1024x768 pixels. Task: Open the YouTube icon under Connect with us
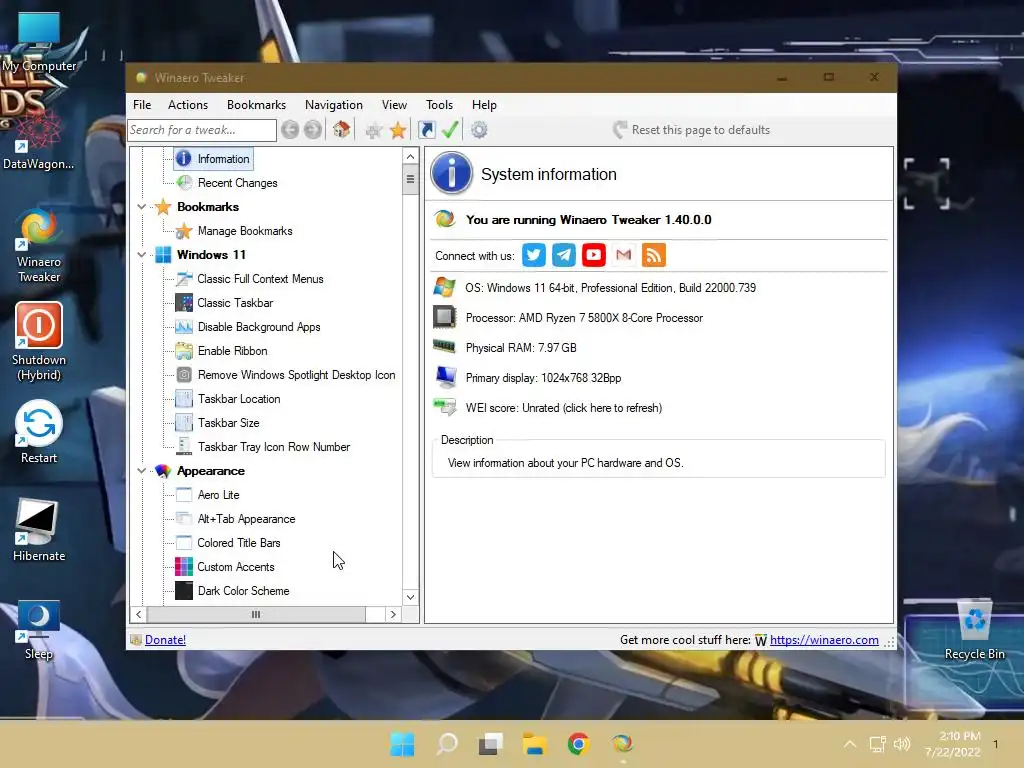tap(594, 255)
